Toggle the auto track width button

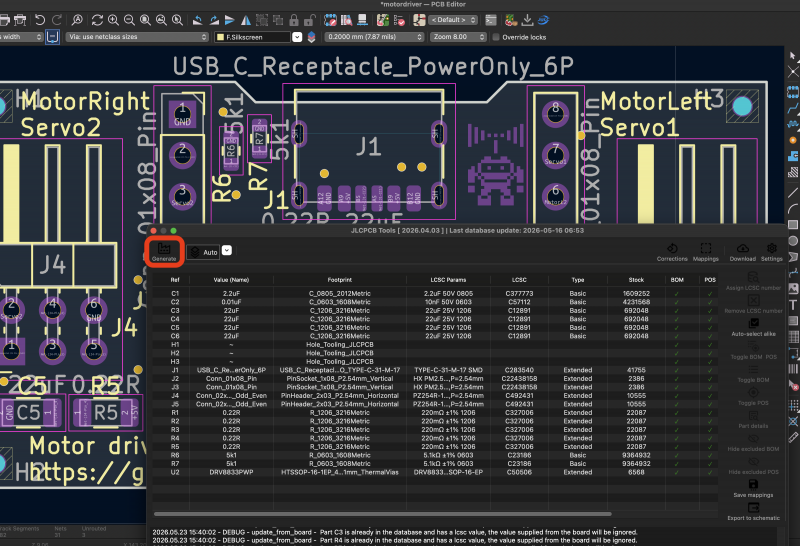coord(52,37)
